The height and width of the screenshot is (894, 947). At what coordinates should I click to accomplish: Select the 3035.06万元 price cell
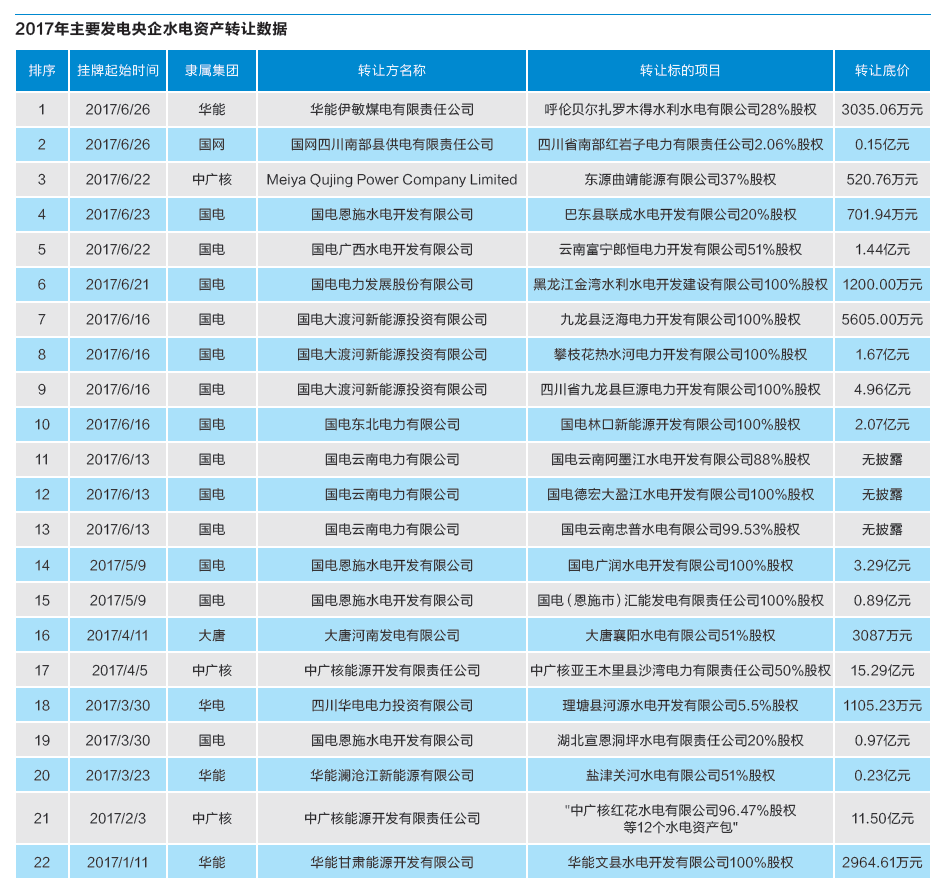click(x=882, y=109)
